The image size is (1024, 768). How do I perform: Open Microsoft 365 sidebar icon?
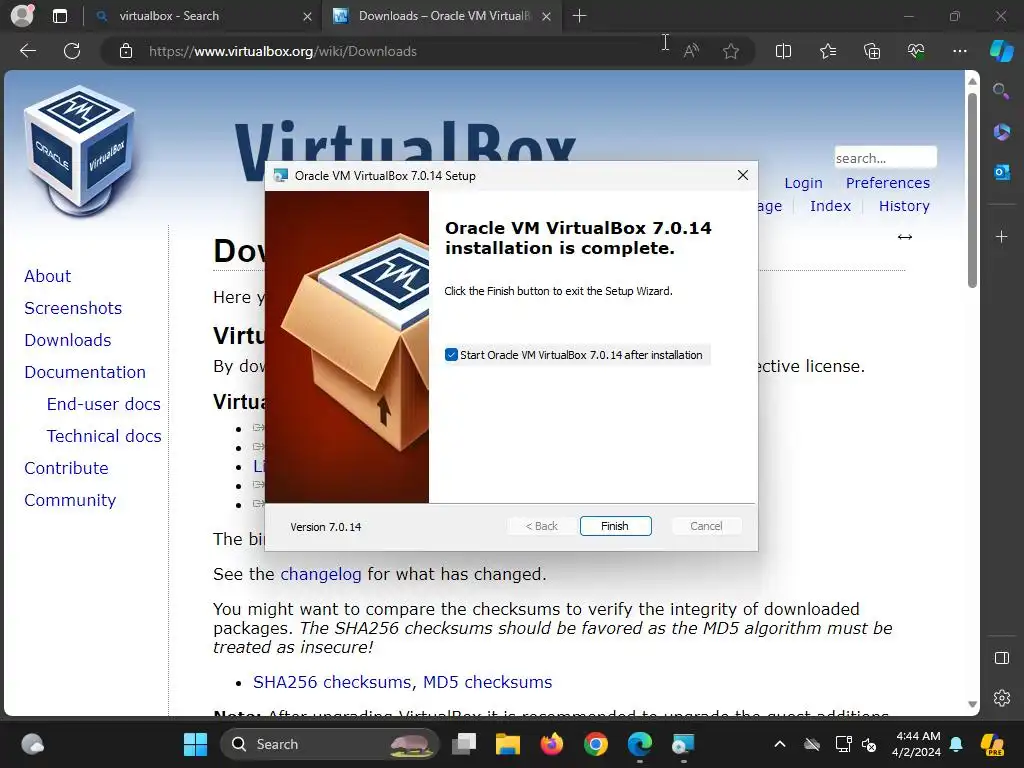tap(1001, 132)
